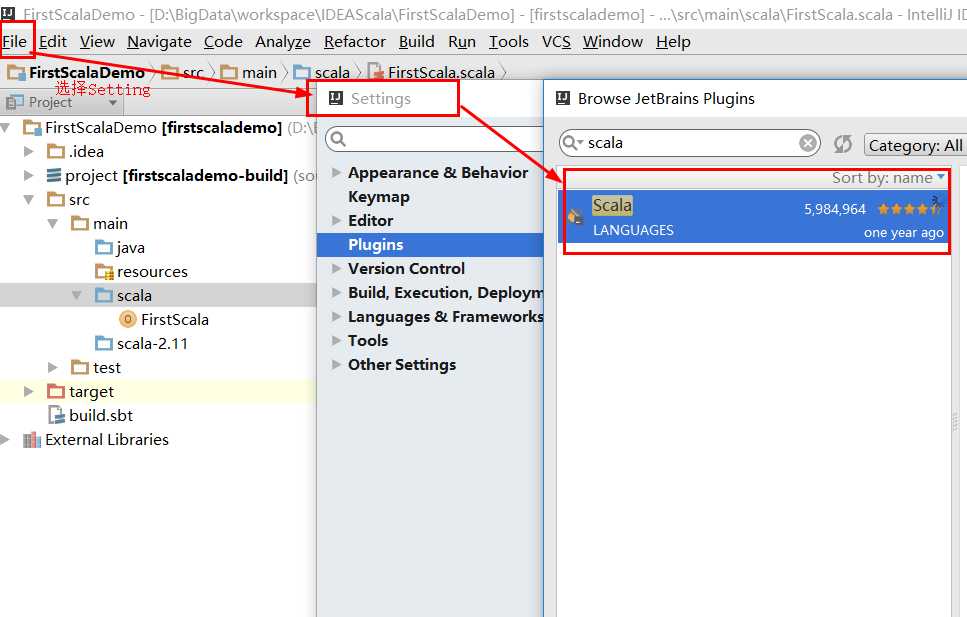Open the File menu
967x617 pixels.
point(15,42)
